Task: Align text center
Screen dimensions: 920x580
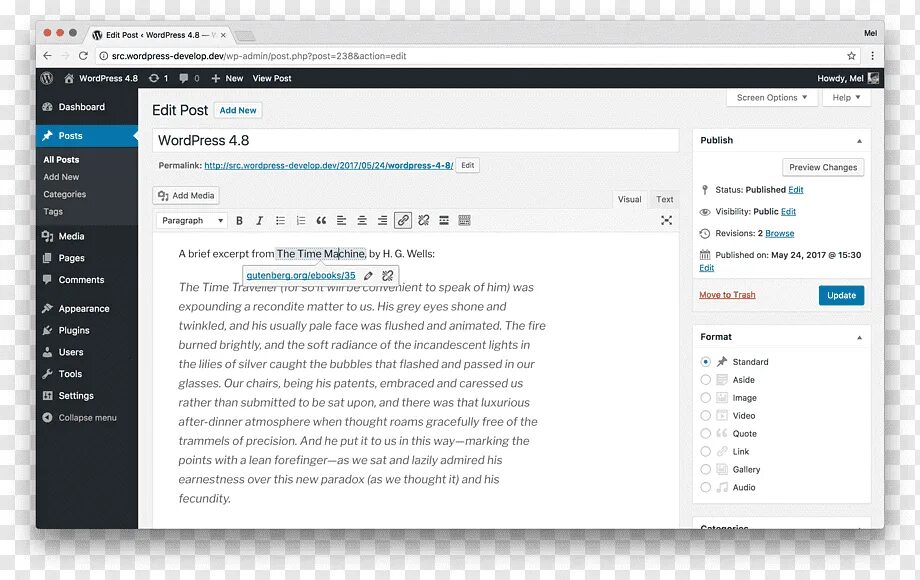Action: (362, 221)
